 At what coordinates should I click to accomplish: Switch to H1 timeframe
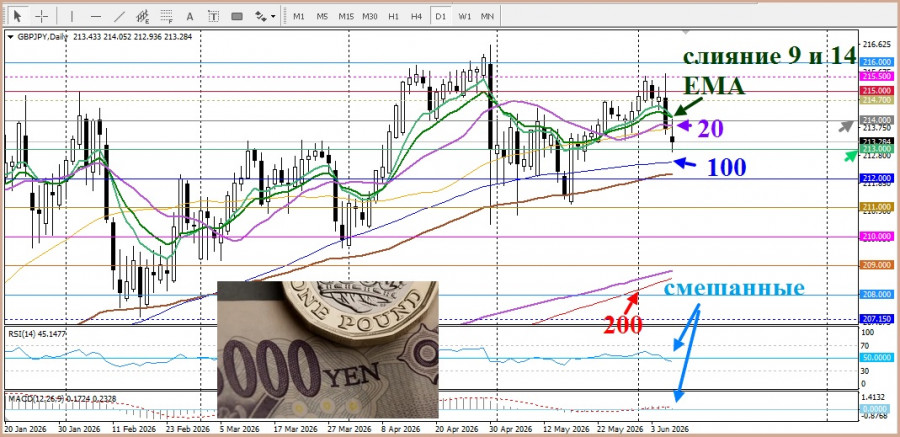(393, 16)
